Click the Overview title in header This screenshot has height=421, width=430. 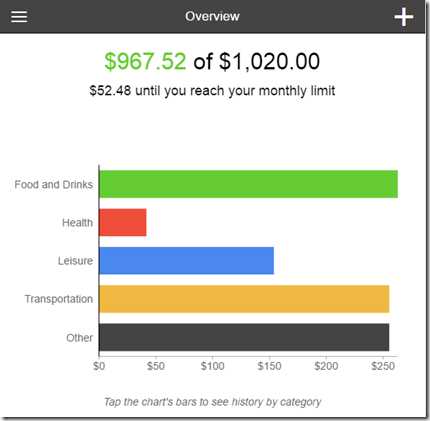pyautogui.click(x=212, y=16)
